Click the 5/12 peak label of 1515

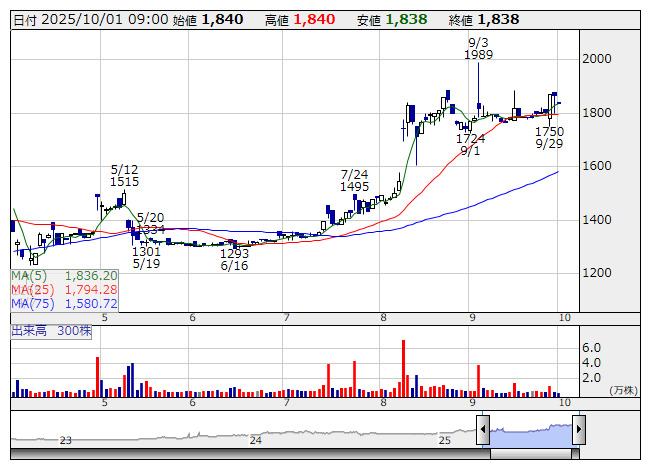(x=125, y=175)
